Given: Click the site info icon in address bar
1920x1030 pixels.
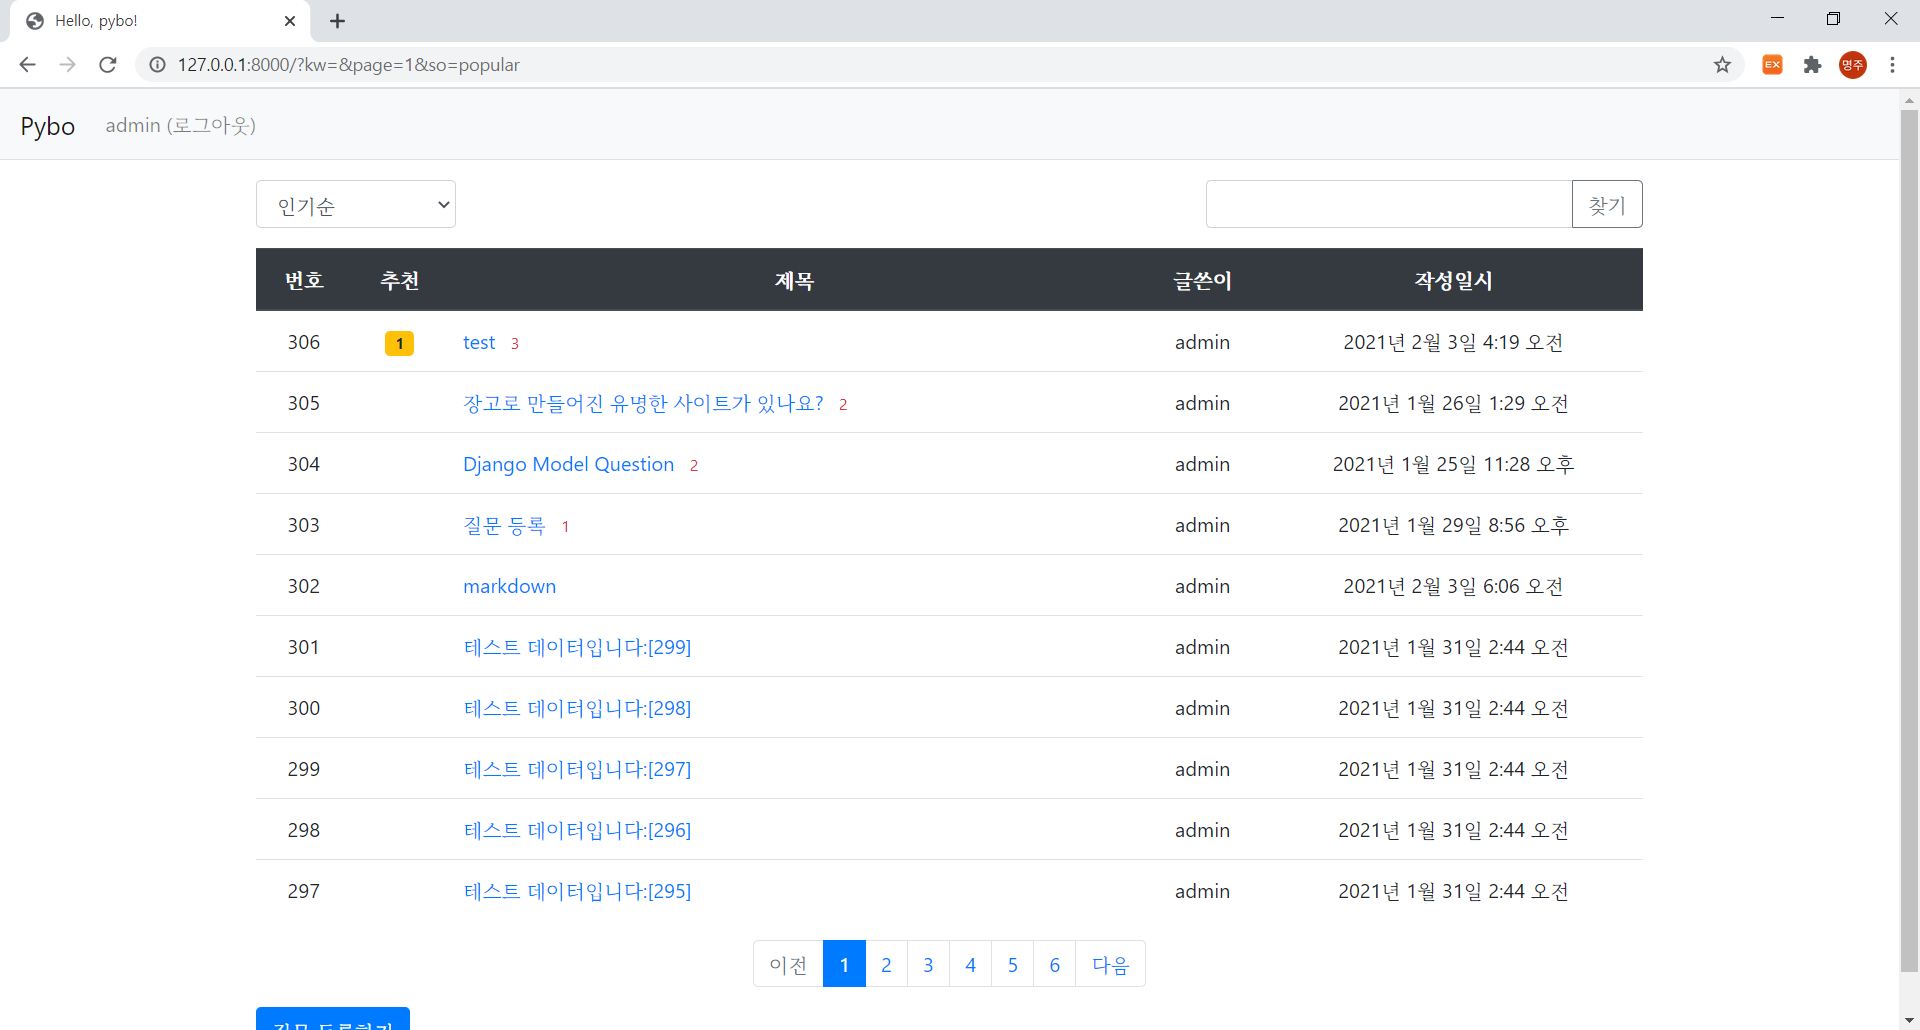Looking at the screenshot, I should [x=157, y=64].
